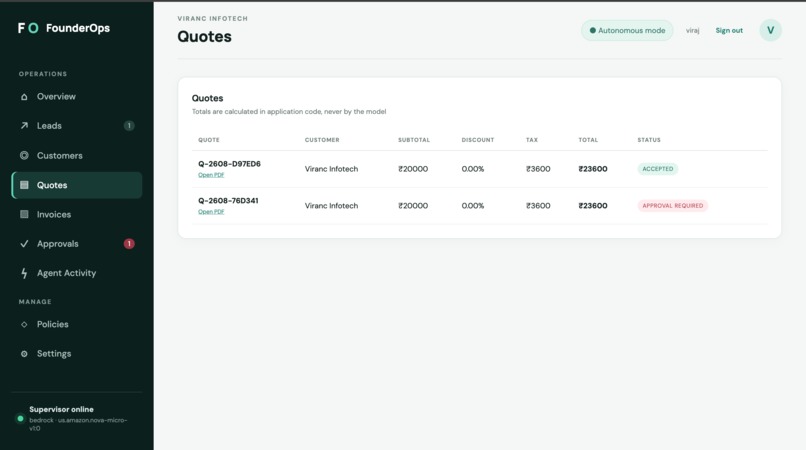
Task: Open Settings from the sidebar
Action: [77, 354]
